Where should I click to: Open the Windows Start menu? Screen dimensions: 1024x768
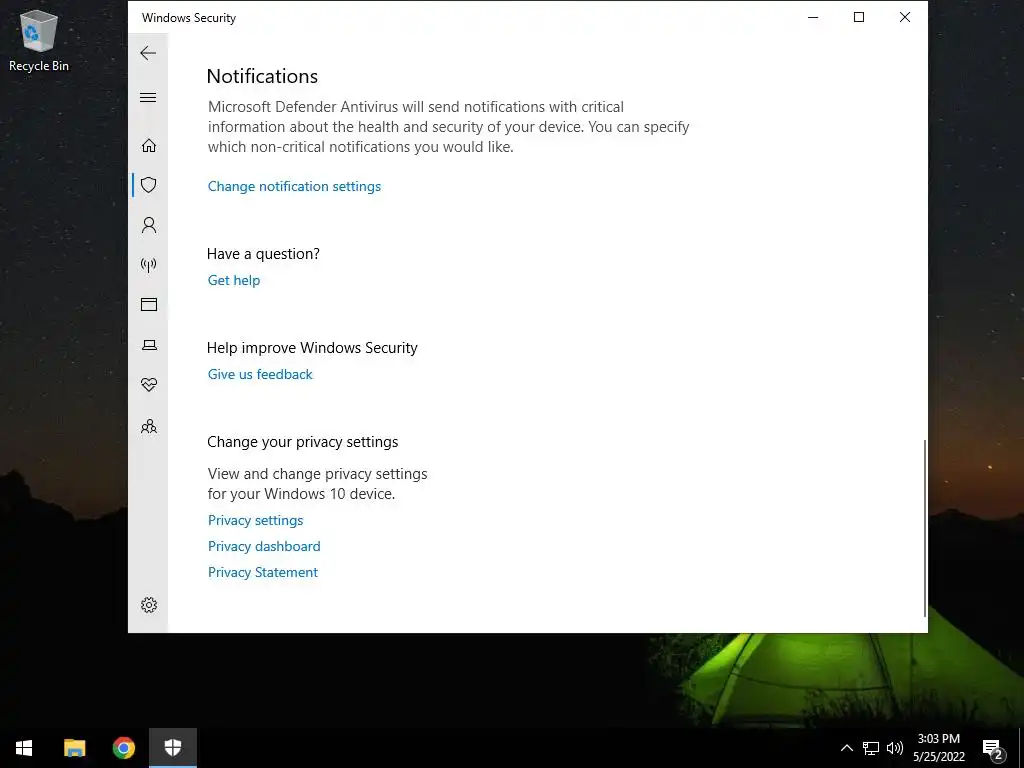[x=24, y=748]
